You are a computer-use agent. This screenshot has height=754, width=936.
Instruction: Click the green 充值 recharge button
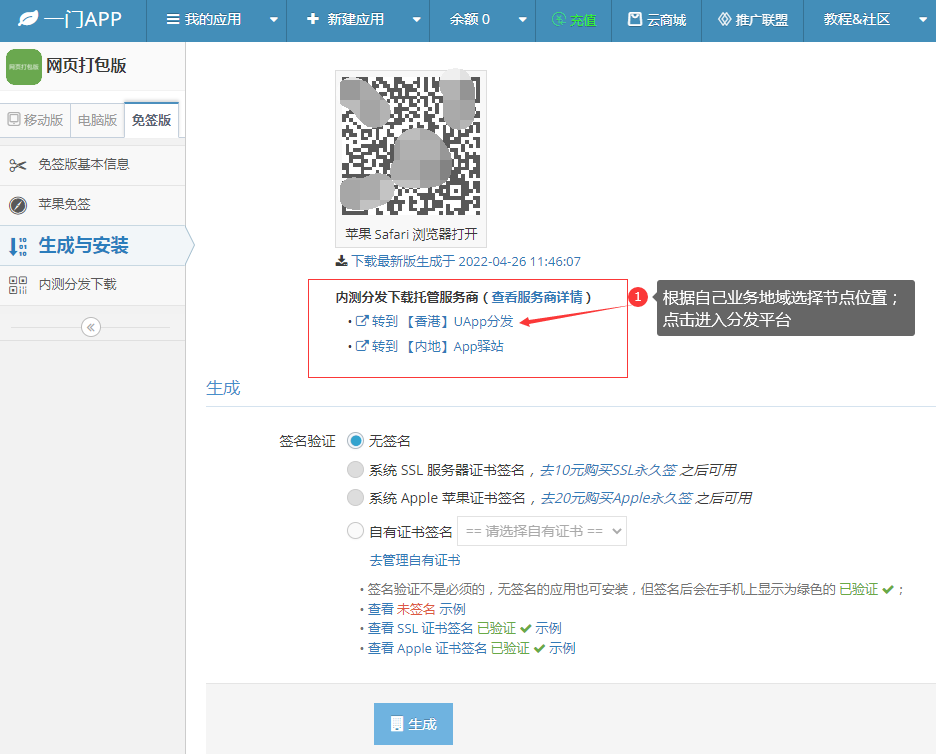coord(574,20)
